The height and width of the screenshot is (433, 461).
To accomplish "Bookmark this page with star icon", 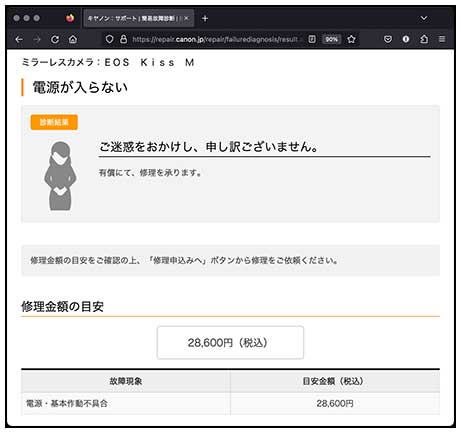I will click(351, 39).
